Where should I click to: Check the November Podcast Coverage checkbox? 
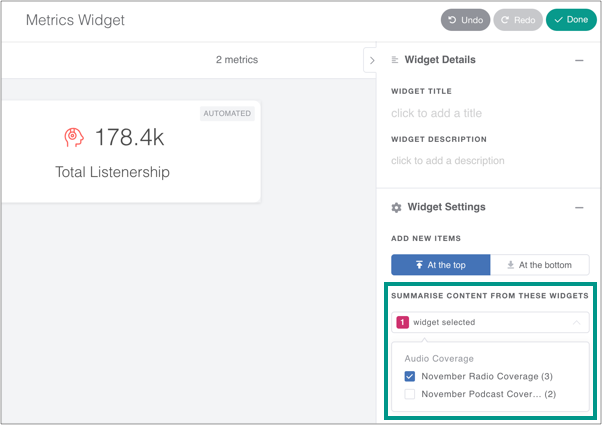point(410,394)
